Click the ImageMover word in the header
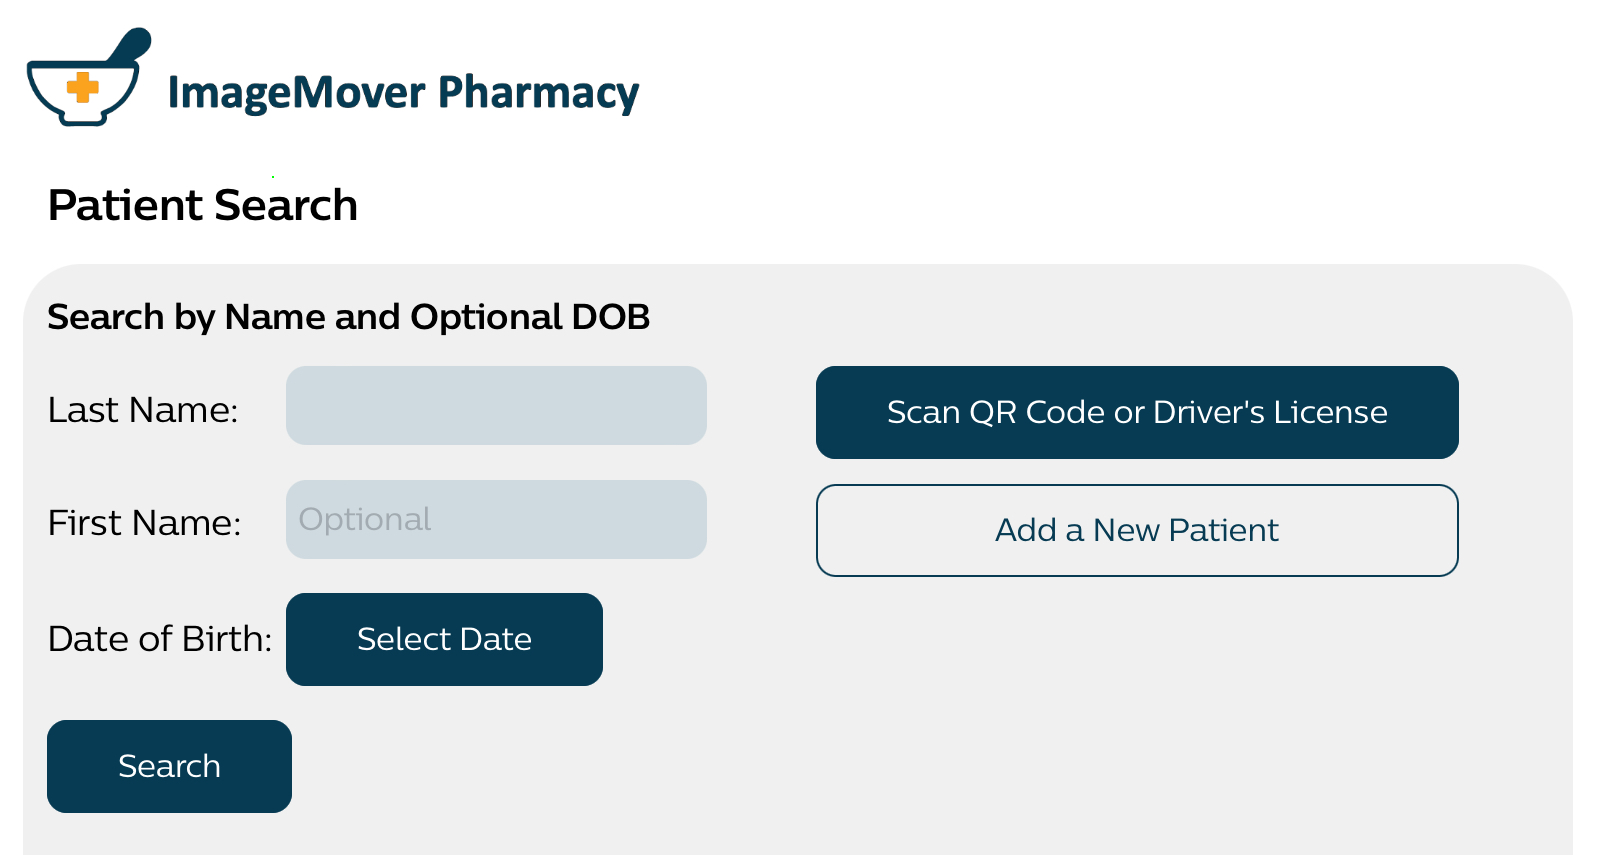 296,93
